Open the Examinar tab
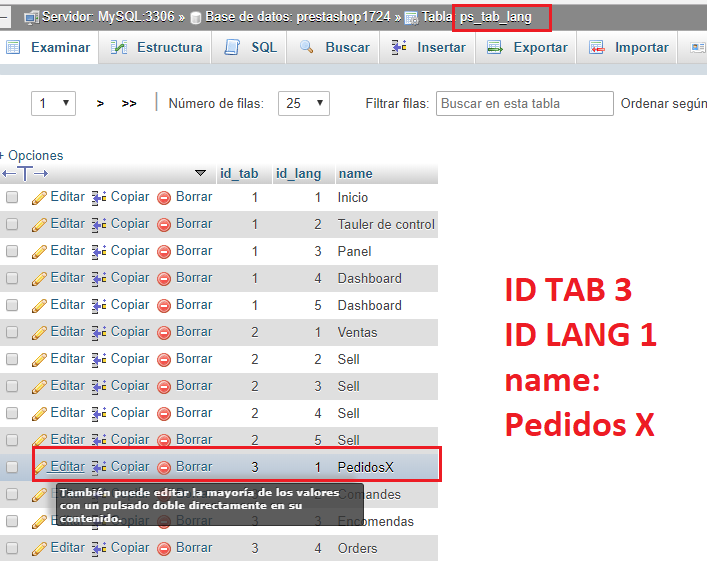Screen dimensions: 707x561 pos(49,47)
